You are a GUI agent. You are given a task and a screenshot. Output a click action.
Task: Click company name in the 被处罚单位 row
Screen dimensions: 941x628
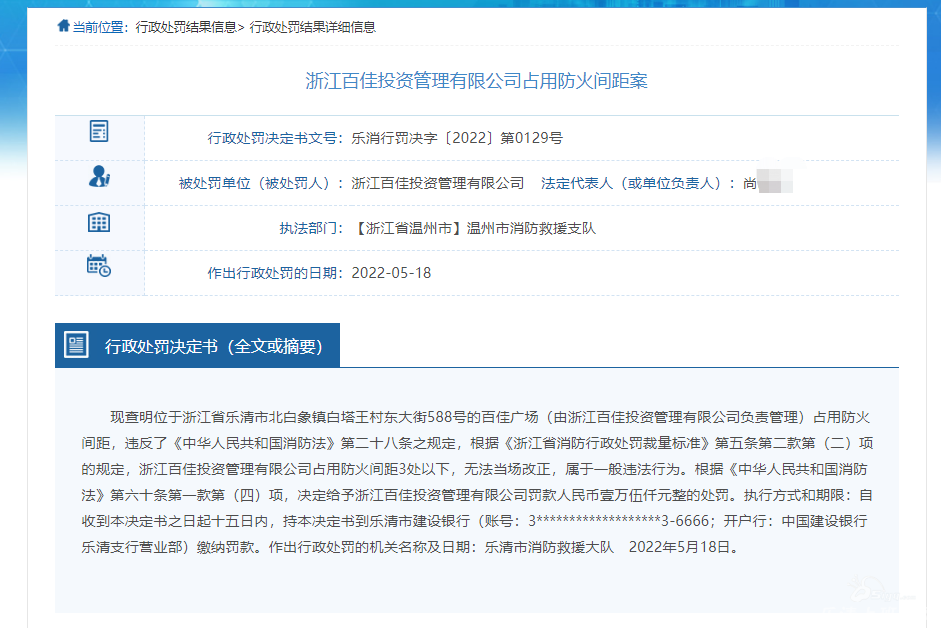tap(438, 183)
